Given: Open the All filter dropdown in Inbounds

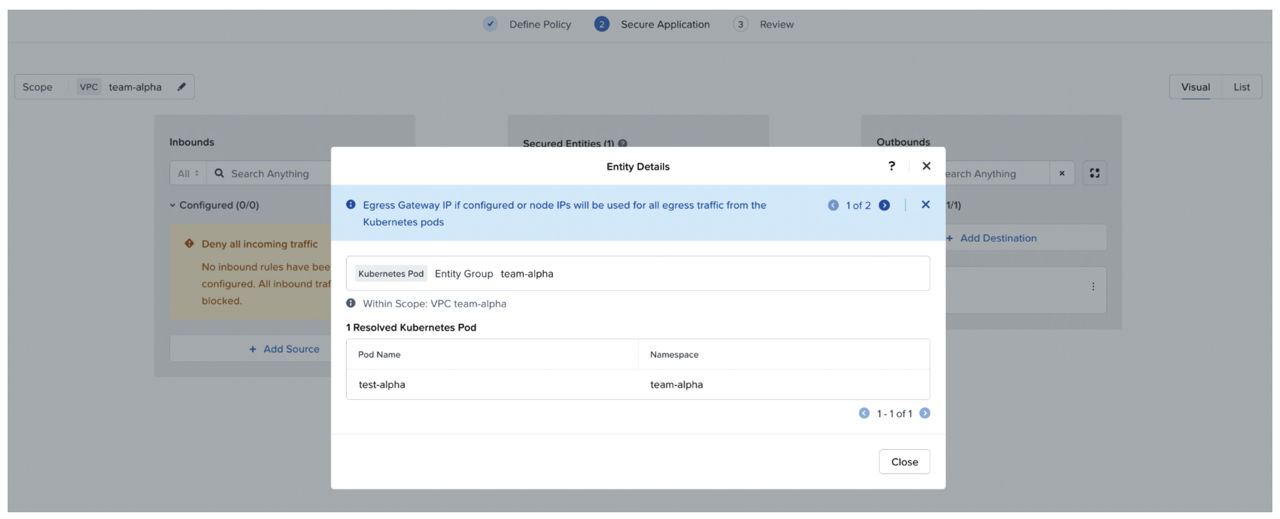Looking at the screenshot, I should [x=188, y=173].
